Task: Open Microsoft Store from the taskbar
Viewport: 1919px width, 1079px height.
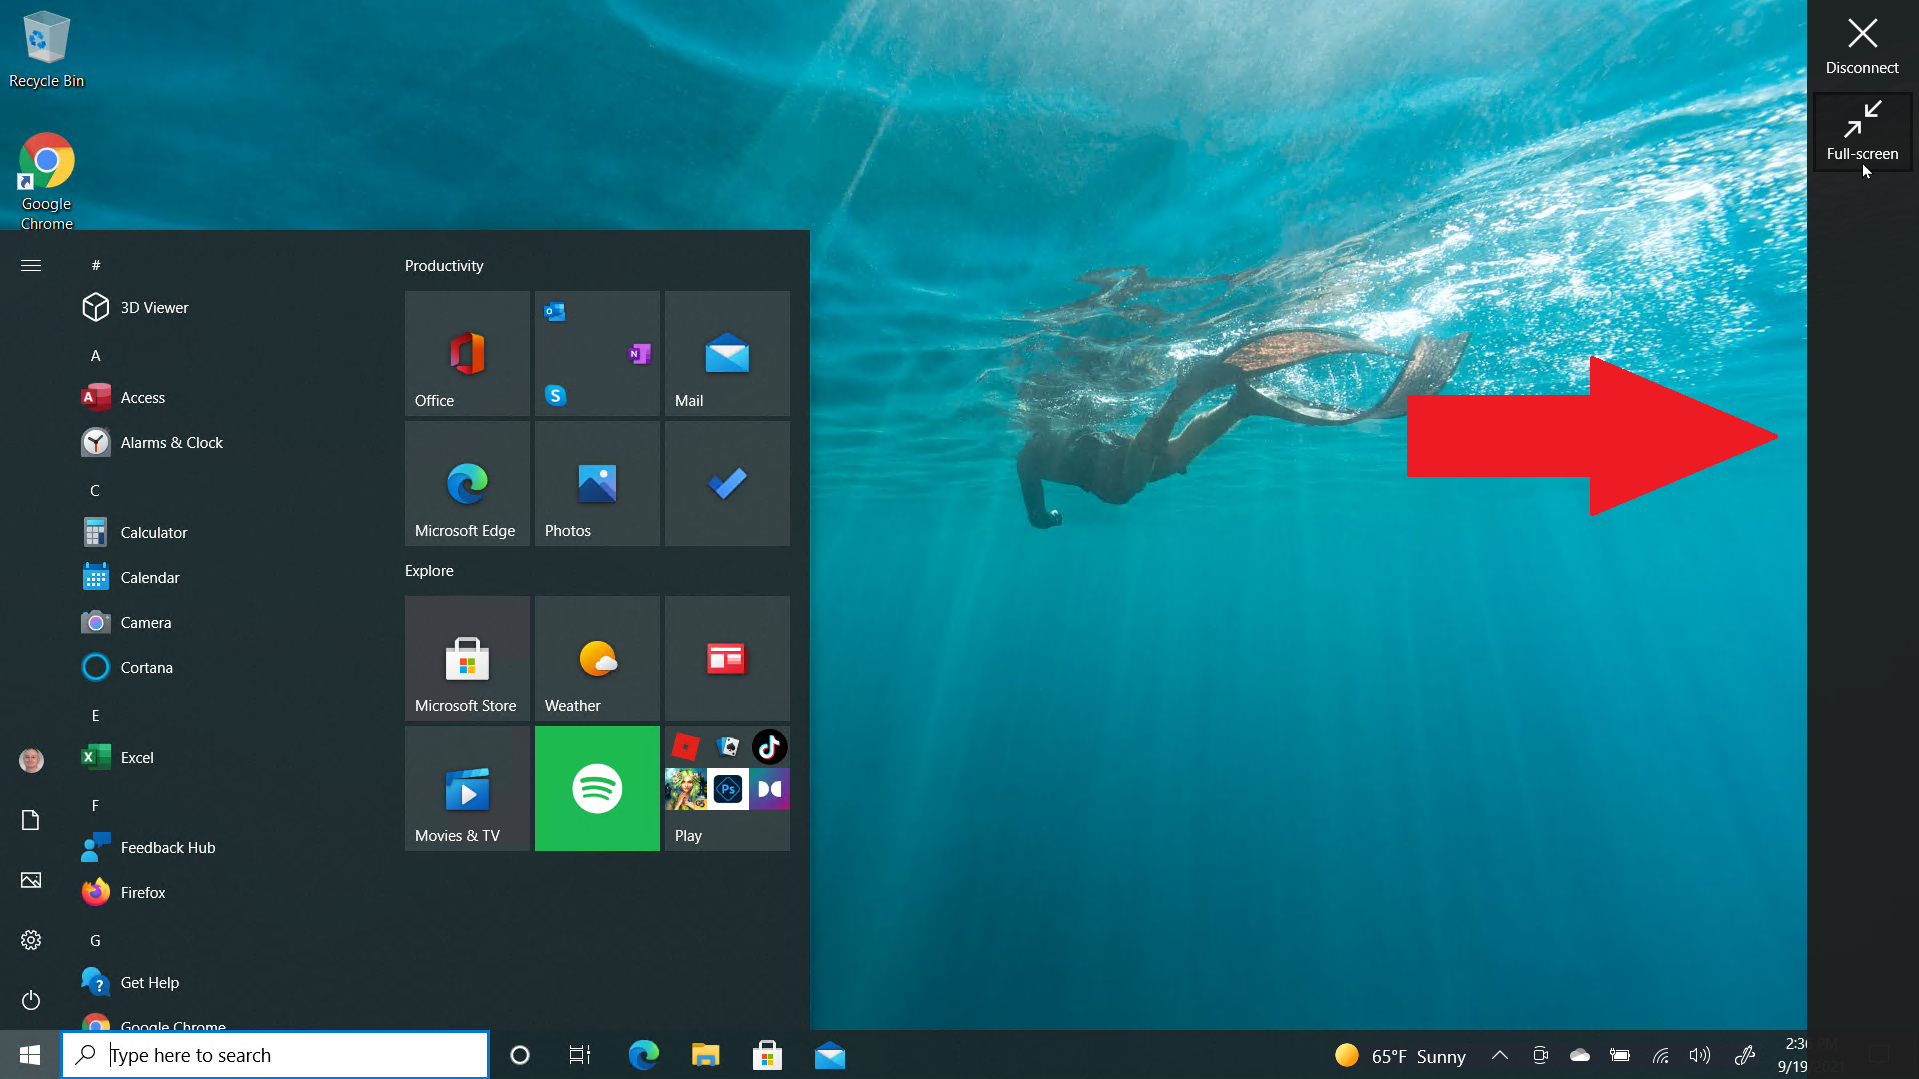Action: 767,1055
